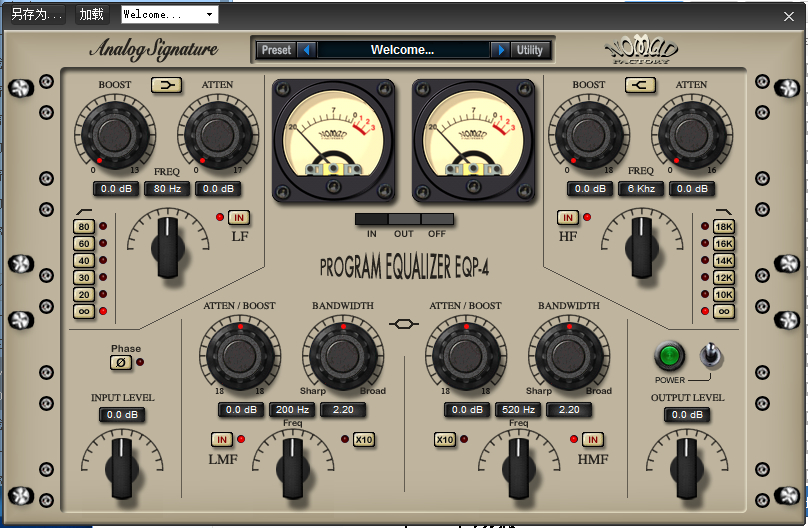808x528 pixels.
Task: Toggle the Phase invert button
Action: click(121, 363)
